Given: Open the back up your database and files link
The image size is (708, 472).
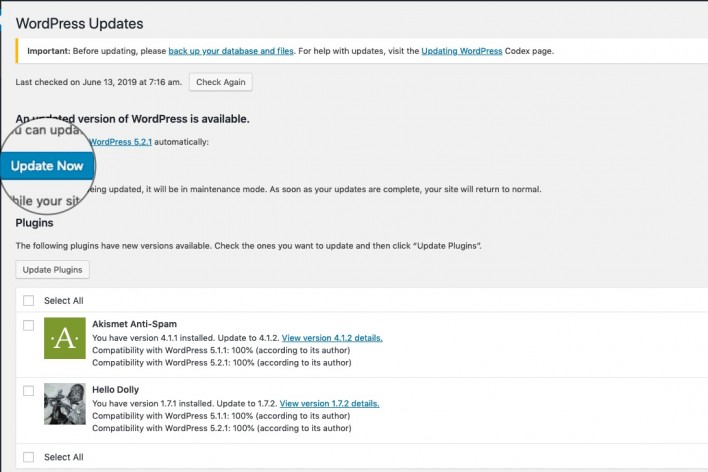Looking at the screenshot, I should click(231, 51).
